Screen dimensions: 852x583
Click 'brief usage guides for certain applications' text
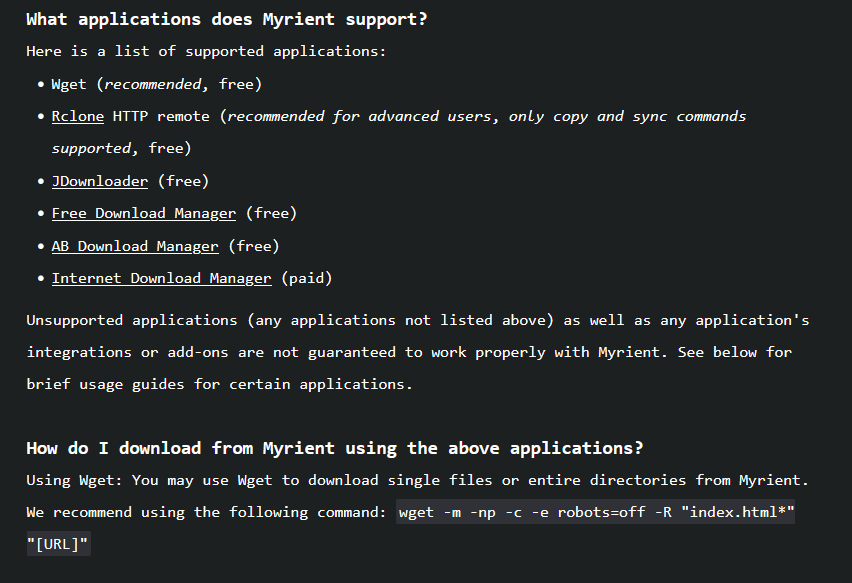click(x=219, y=384)
